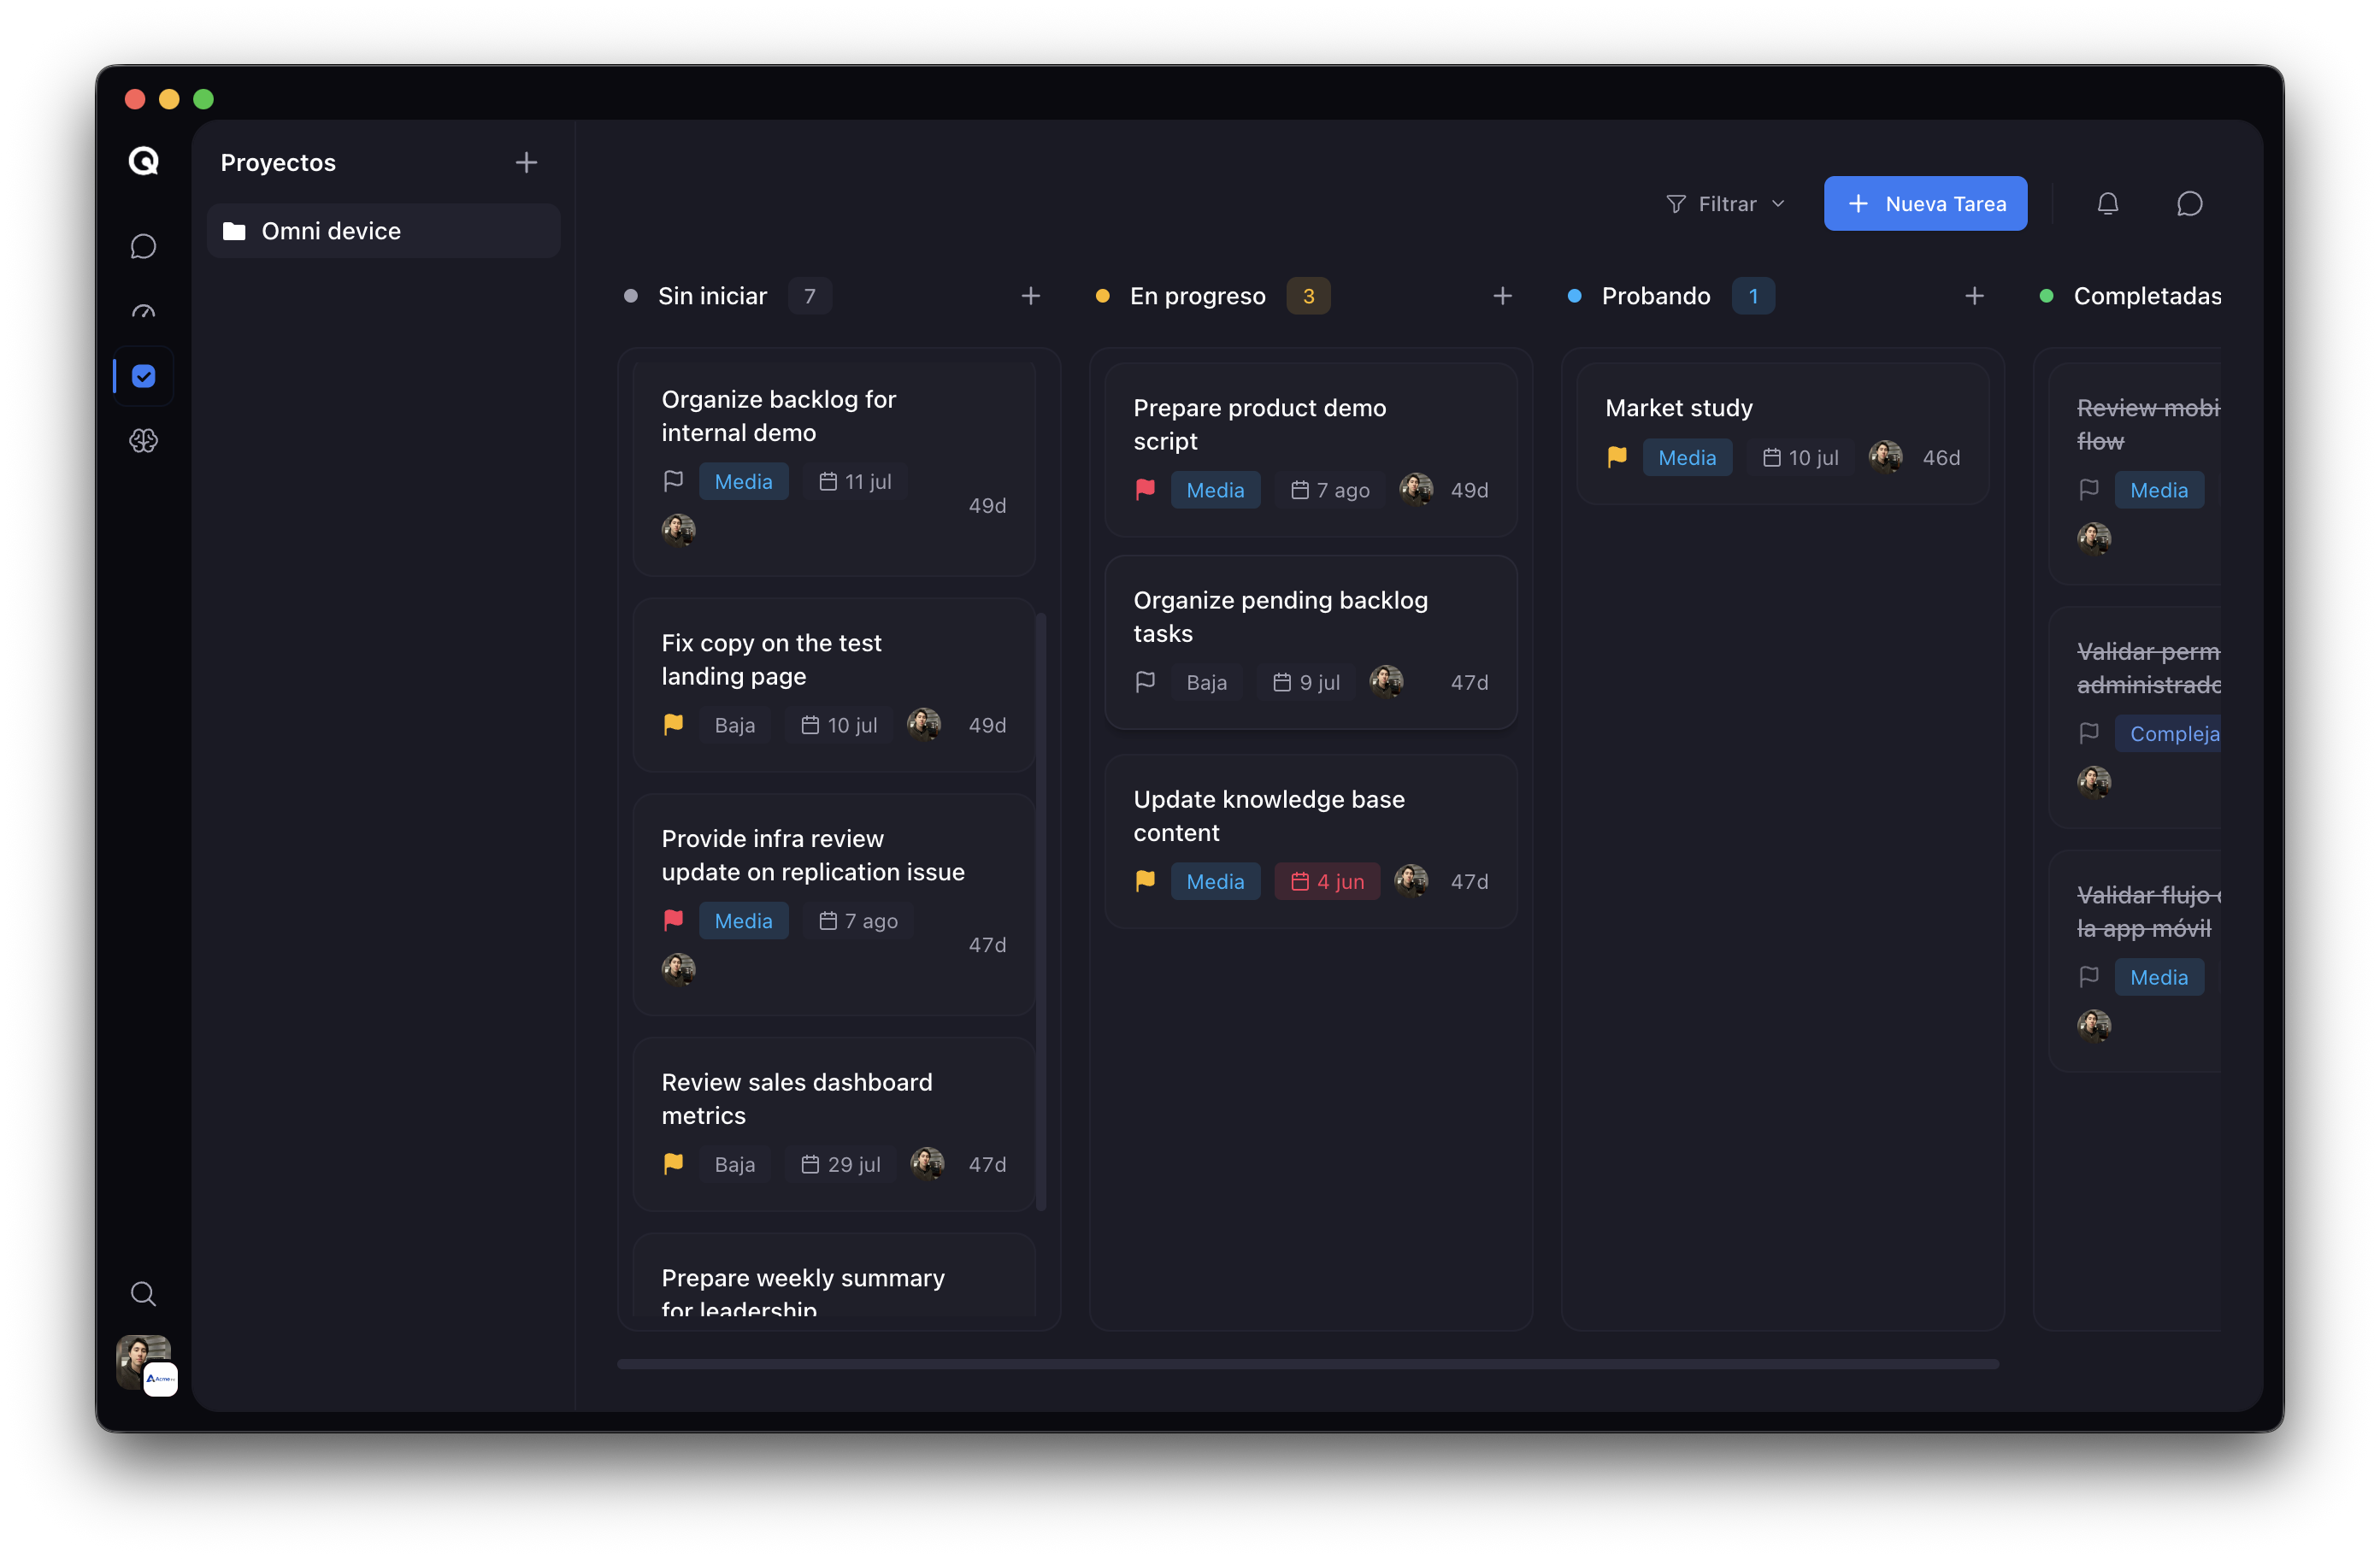The width and height of the screenshot is (2380, 1559).
Task: Click yellow flag on Update knowledge base content
Action: tap(1145, 881)
